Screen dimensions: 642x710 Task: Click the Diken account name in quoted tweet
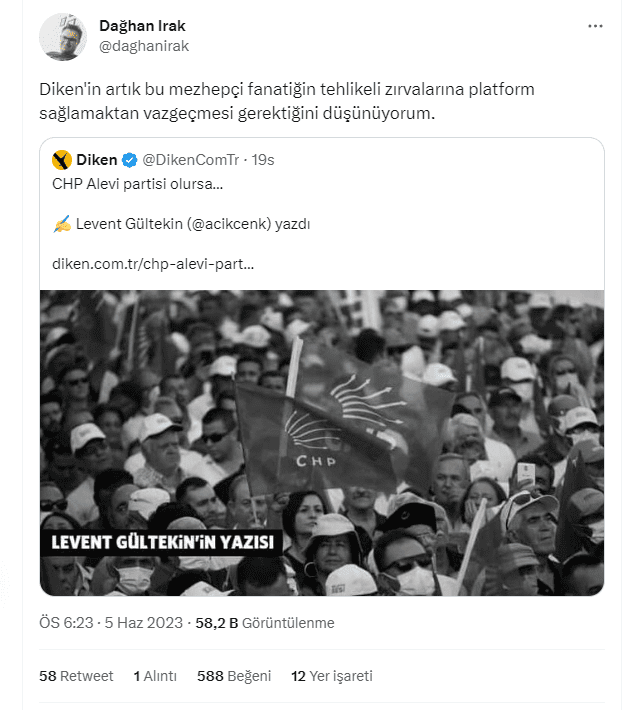click(96, 160)
